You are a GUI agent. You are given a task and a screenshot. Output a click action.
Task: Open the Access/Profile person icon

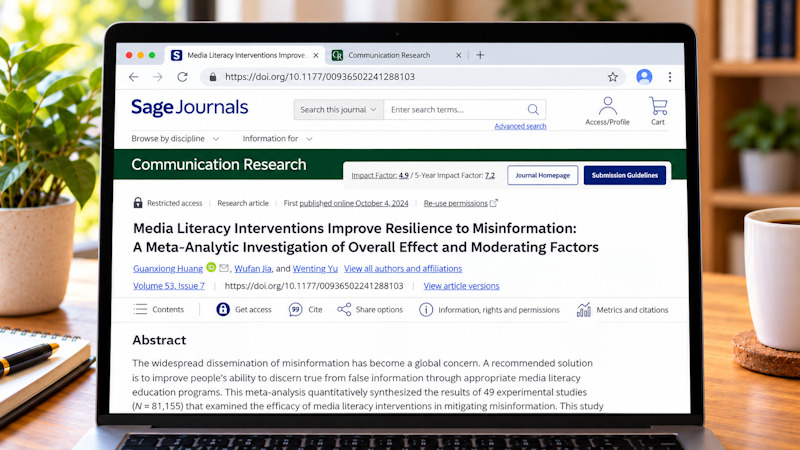[607, 106]
